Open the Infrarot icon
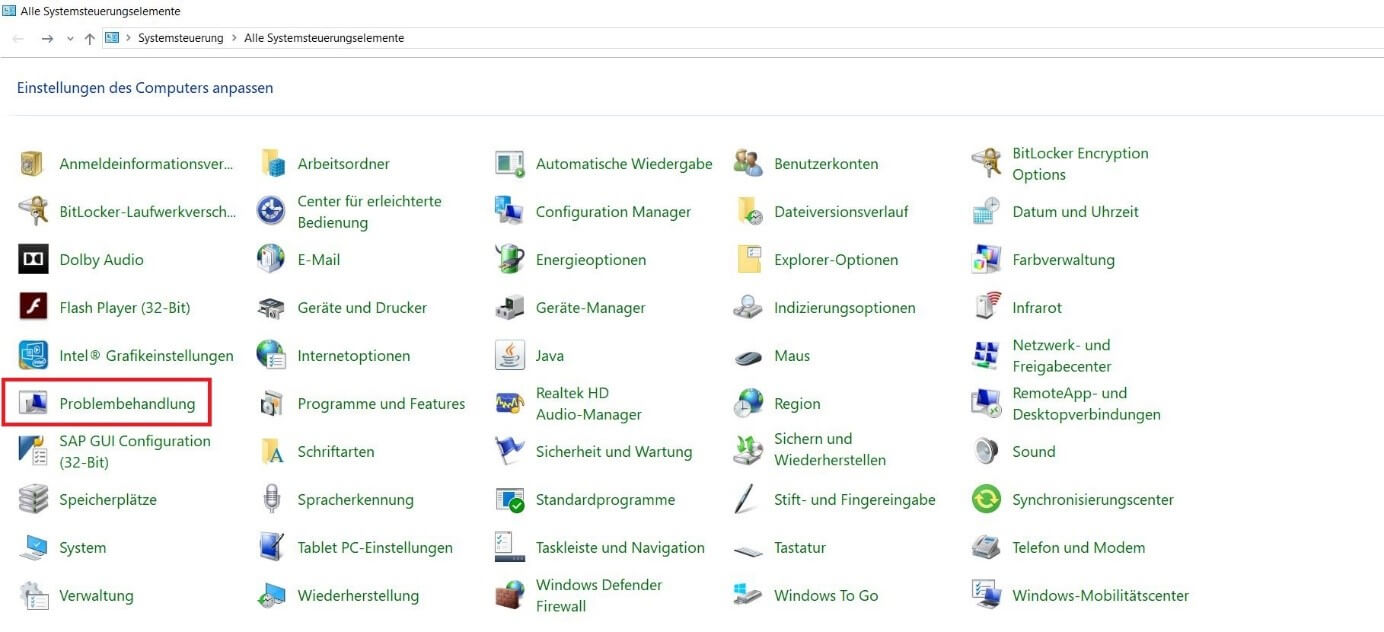This screenshot has height=632, width=1384. click(986, 307)
